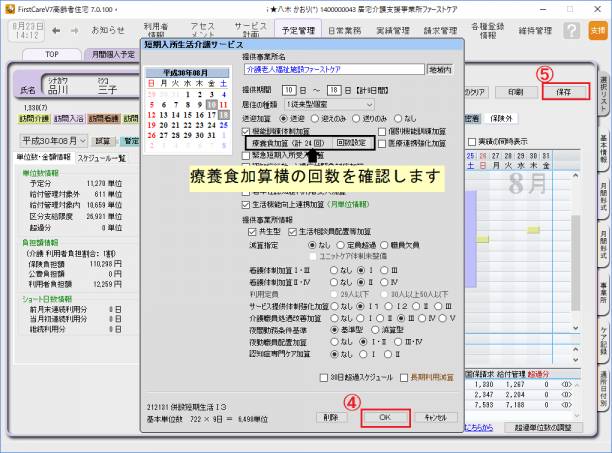
Task: Click the orange 支援 support icon
Action: 597,30
